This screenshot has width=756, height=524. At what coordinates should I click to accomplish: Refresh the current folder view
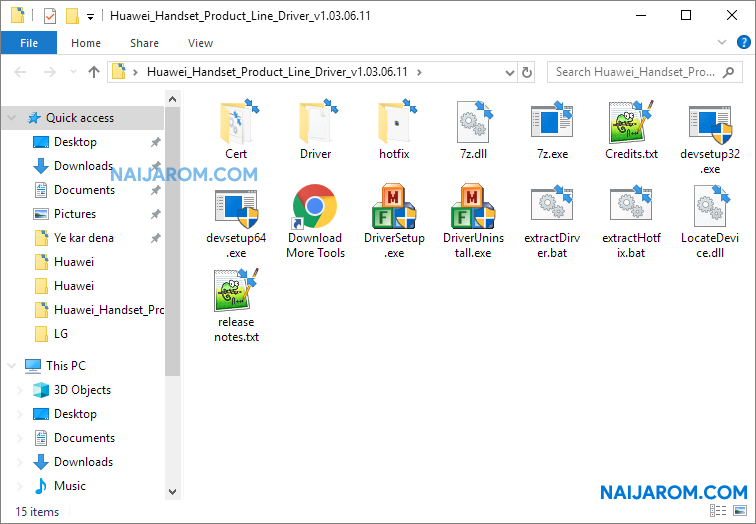click(526, 72)
